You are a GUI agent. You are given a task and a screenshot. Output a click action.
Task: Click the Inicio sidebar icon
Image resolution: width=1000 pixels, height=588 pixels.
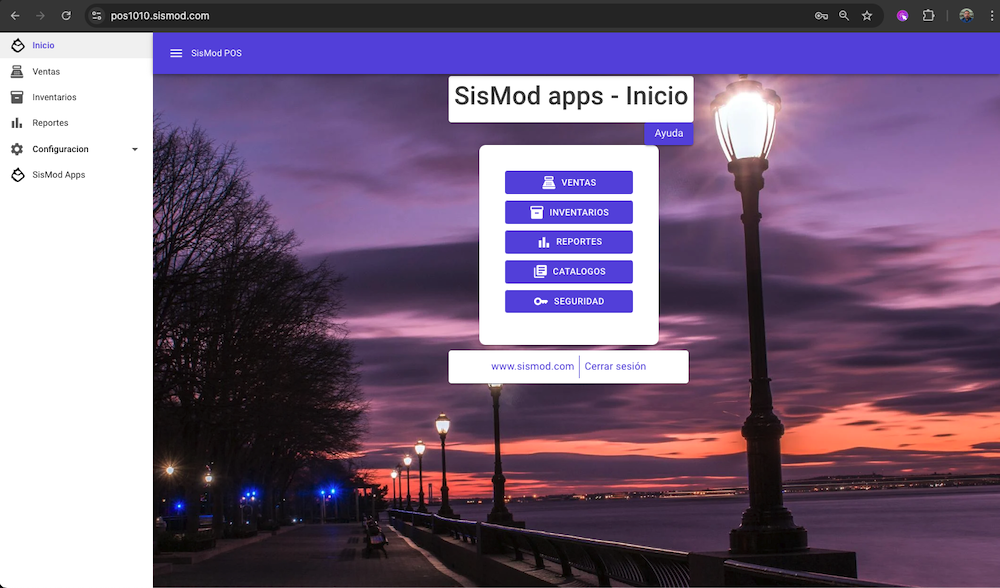coord(18,45)
